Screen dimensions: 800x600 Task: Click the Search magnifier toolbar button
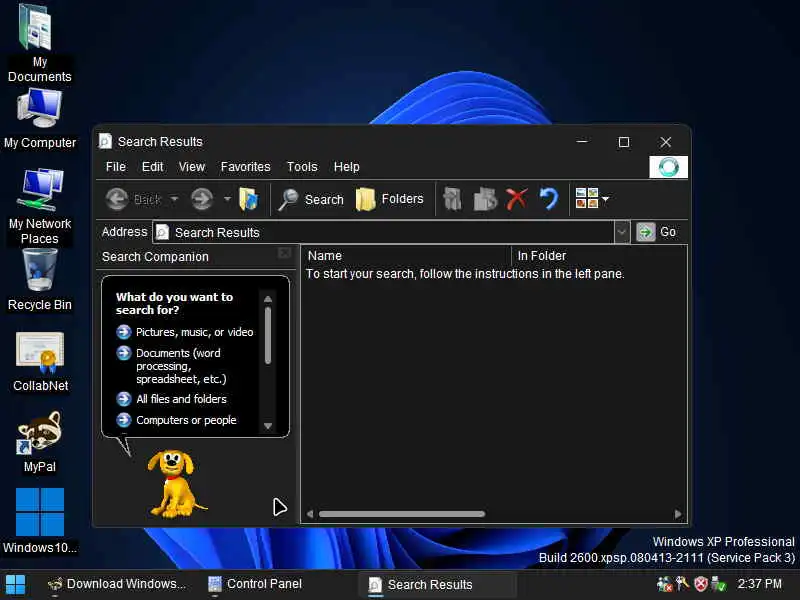[311, 199]
